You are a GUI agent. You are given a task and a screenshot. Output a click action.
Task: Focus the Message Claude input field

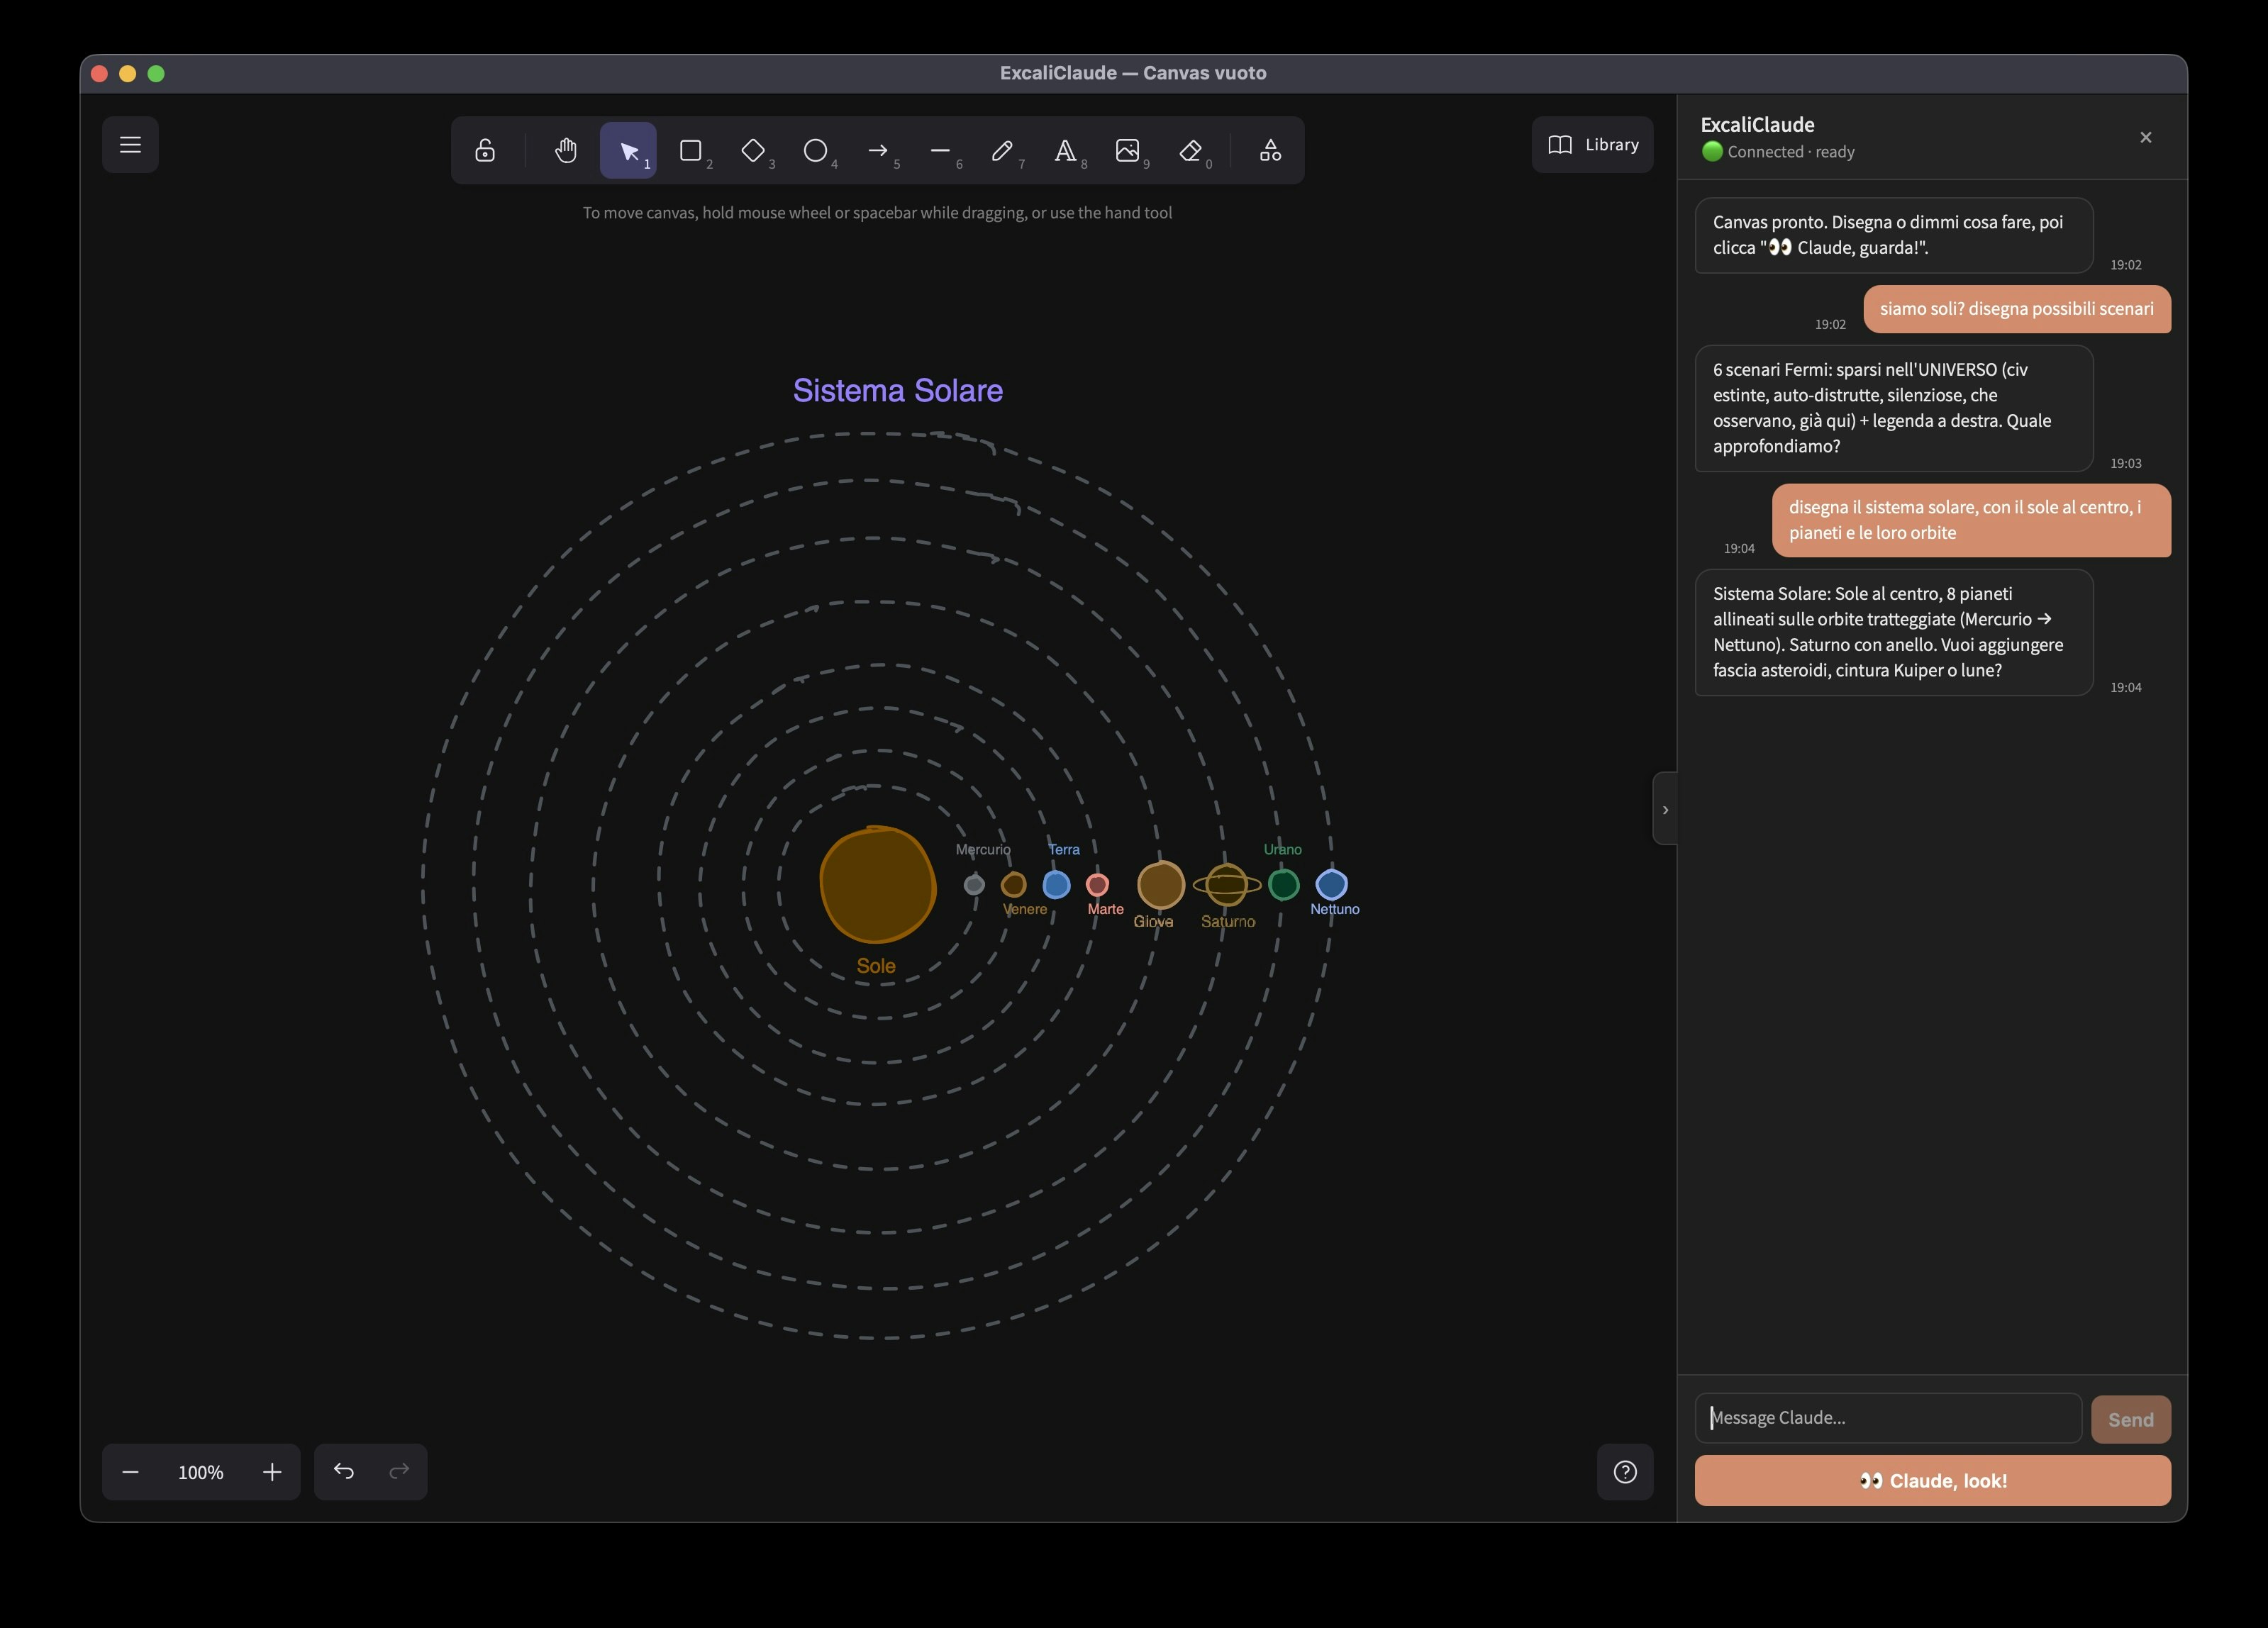[x=1888, y=1418]
